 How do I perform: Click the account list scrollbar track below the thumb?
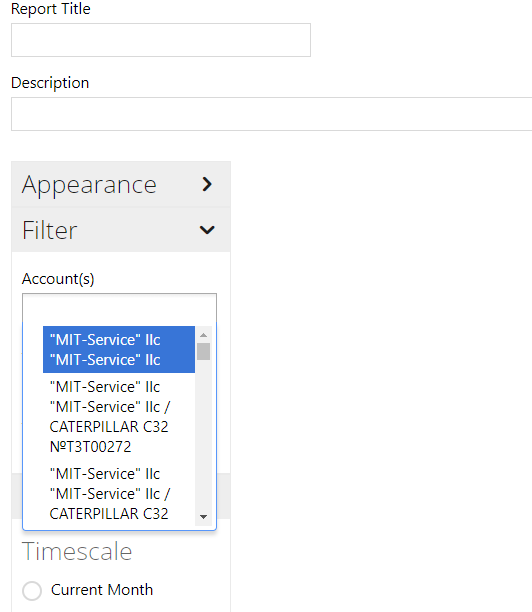click(x=203, y=435)
